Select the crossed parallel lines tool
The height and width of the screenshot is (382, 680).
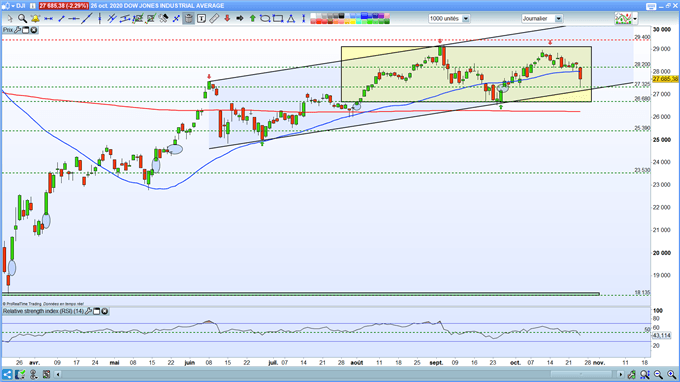click(x=112, y=19)
